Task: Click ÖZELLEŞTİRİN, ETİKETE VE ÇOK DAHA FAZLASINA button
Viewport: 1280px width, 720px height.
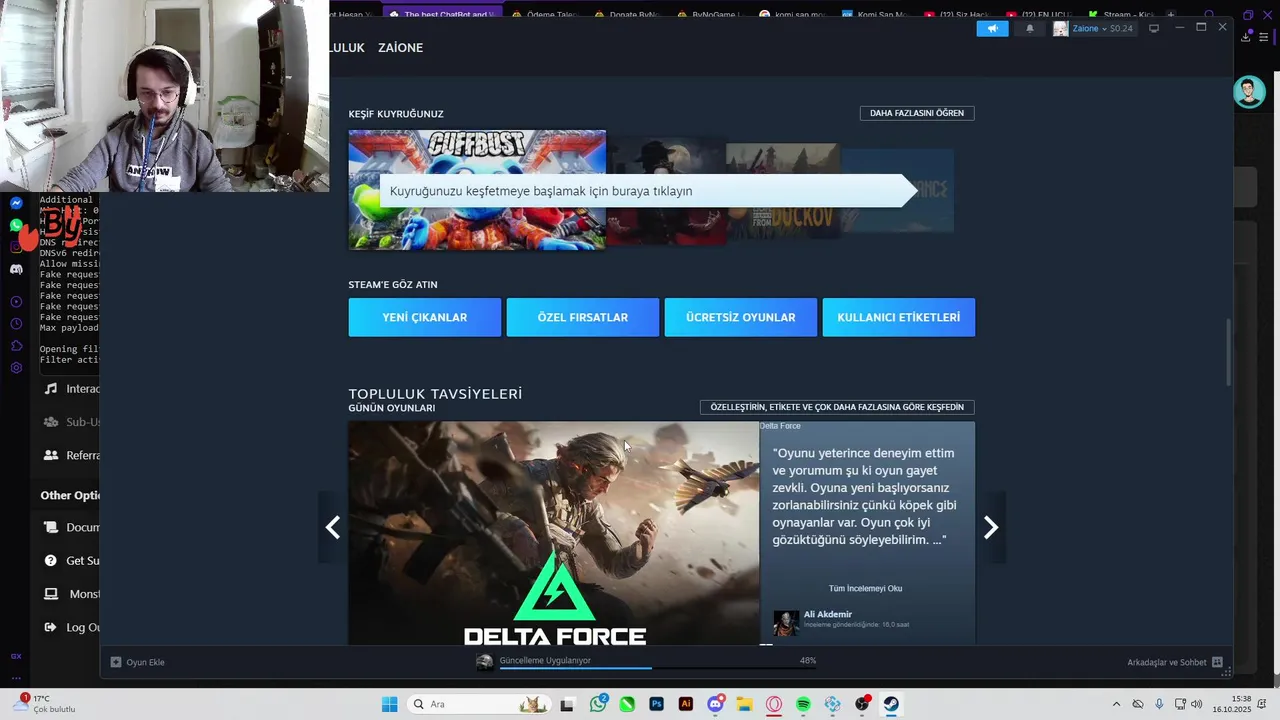Action: 837,407
